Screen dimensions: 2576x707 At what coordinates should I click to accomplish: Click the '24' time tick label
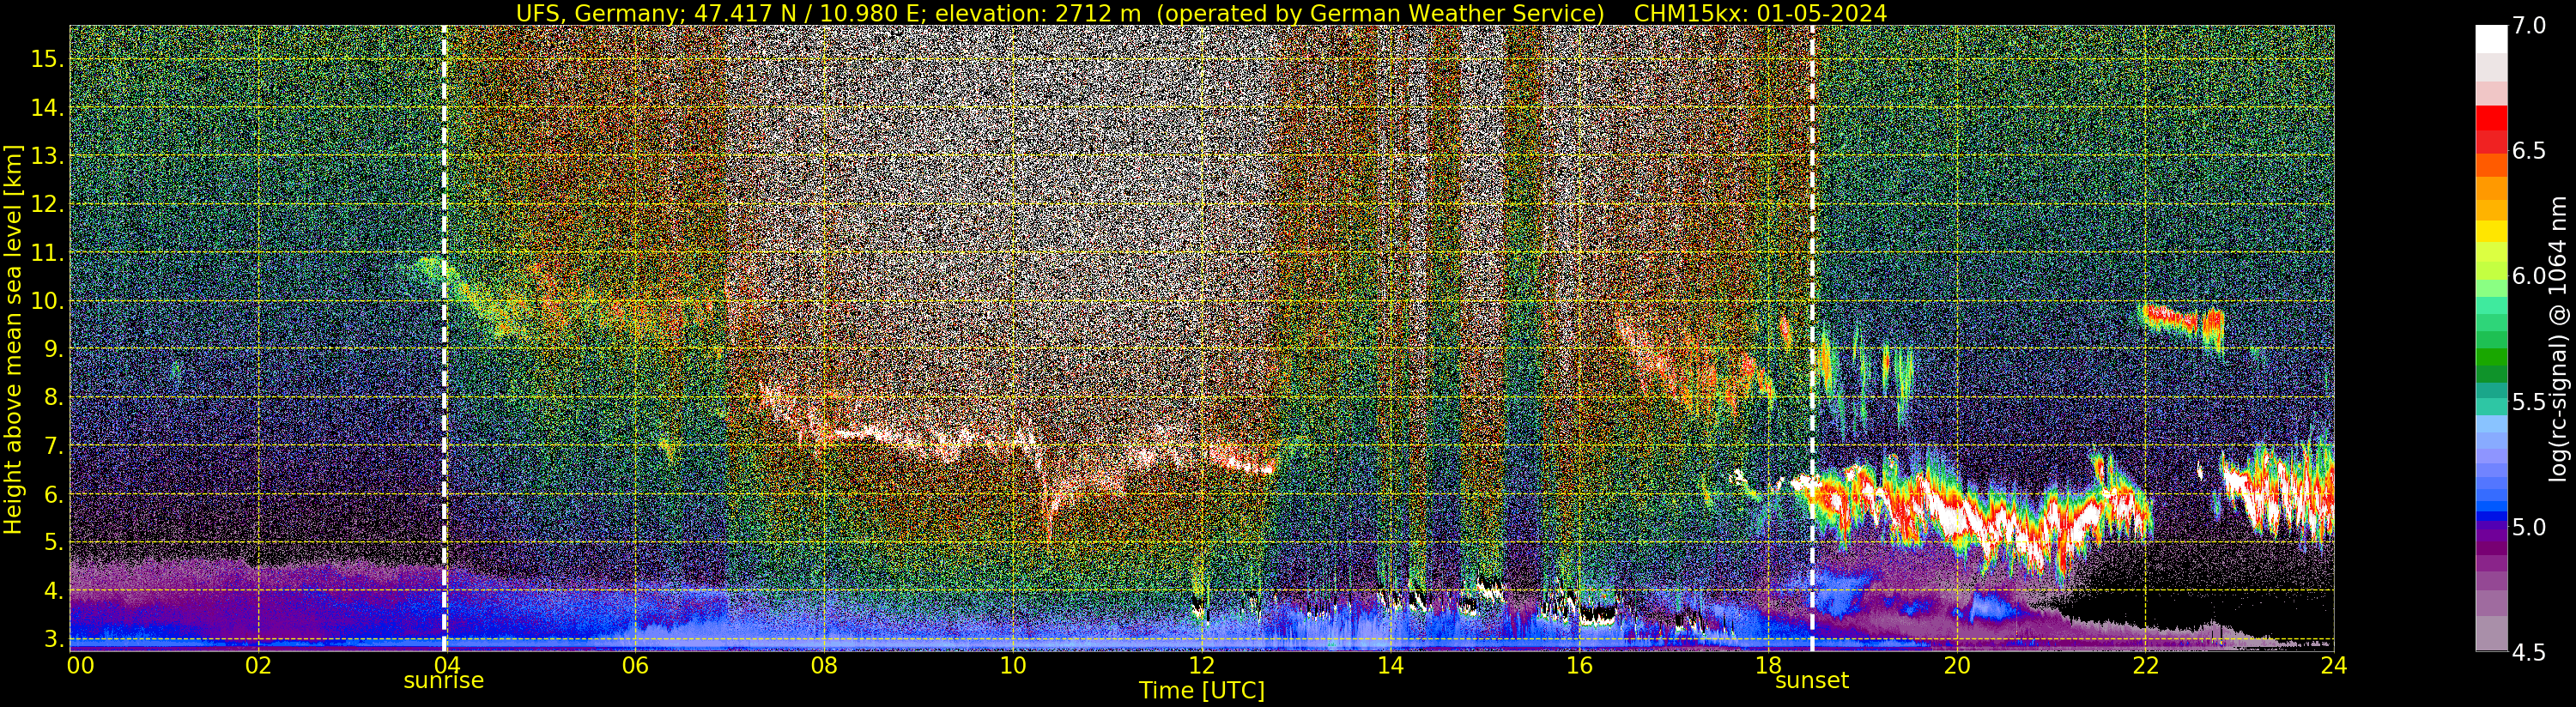coord(2334,665)
